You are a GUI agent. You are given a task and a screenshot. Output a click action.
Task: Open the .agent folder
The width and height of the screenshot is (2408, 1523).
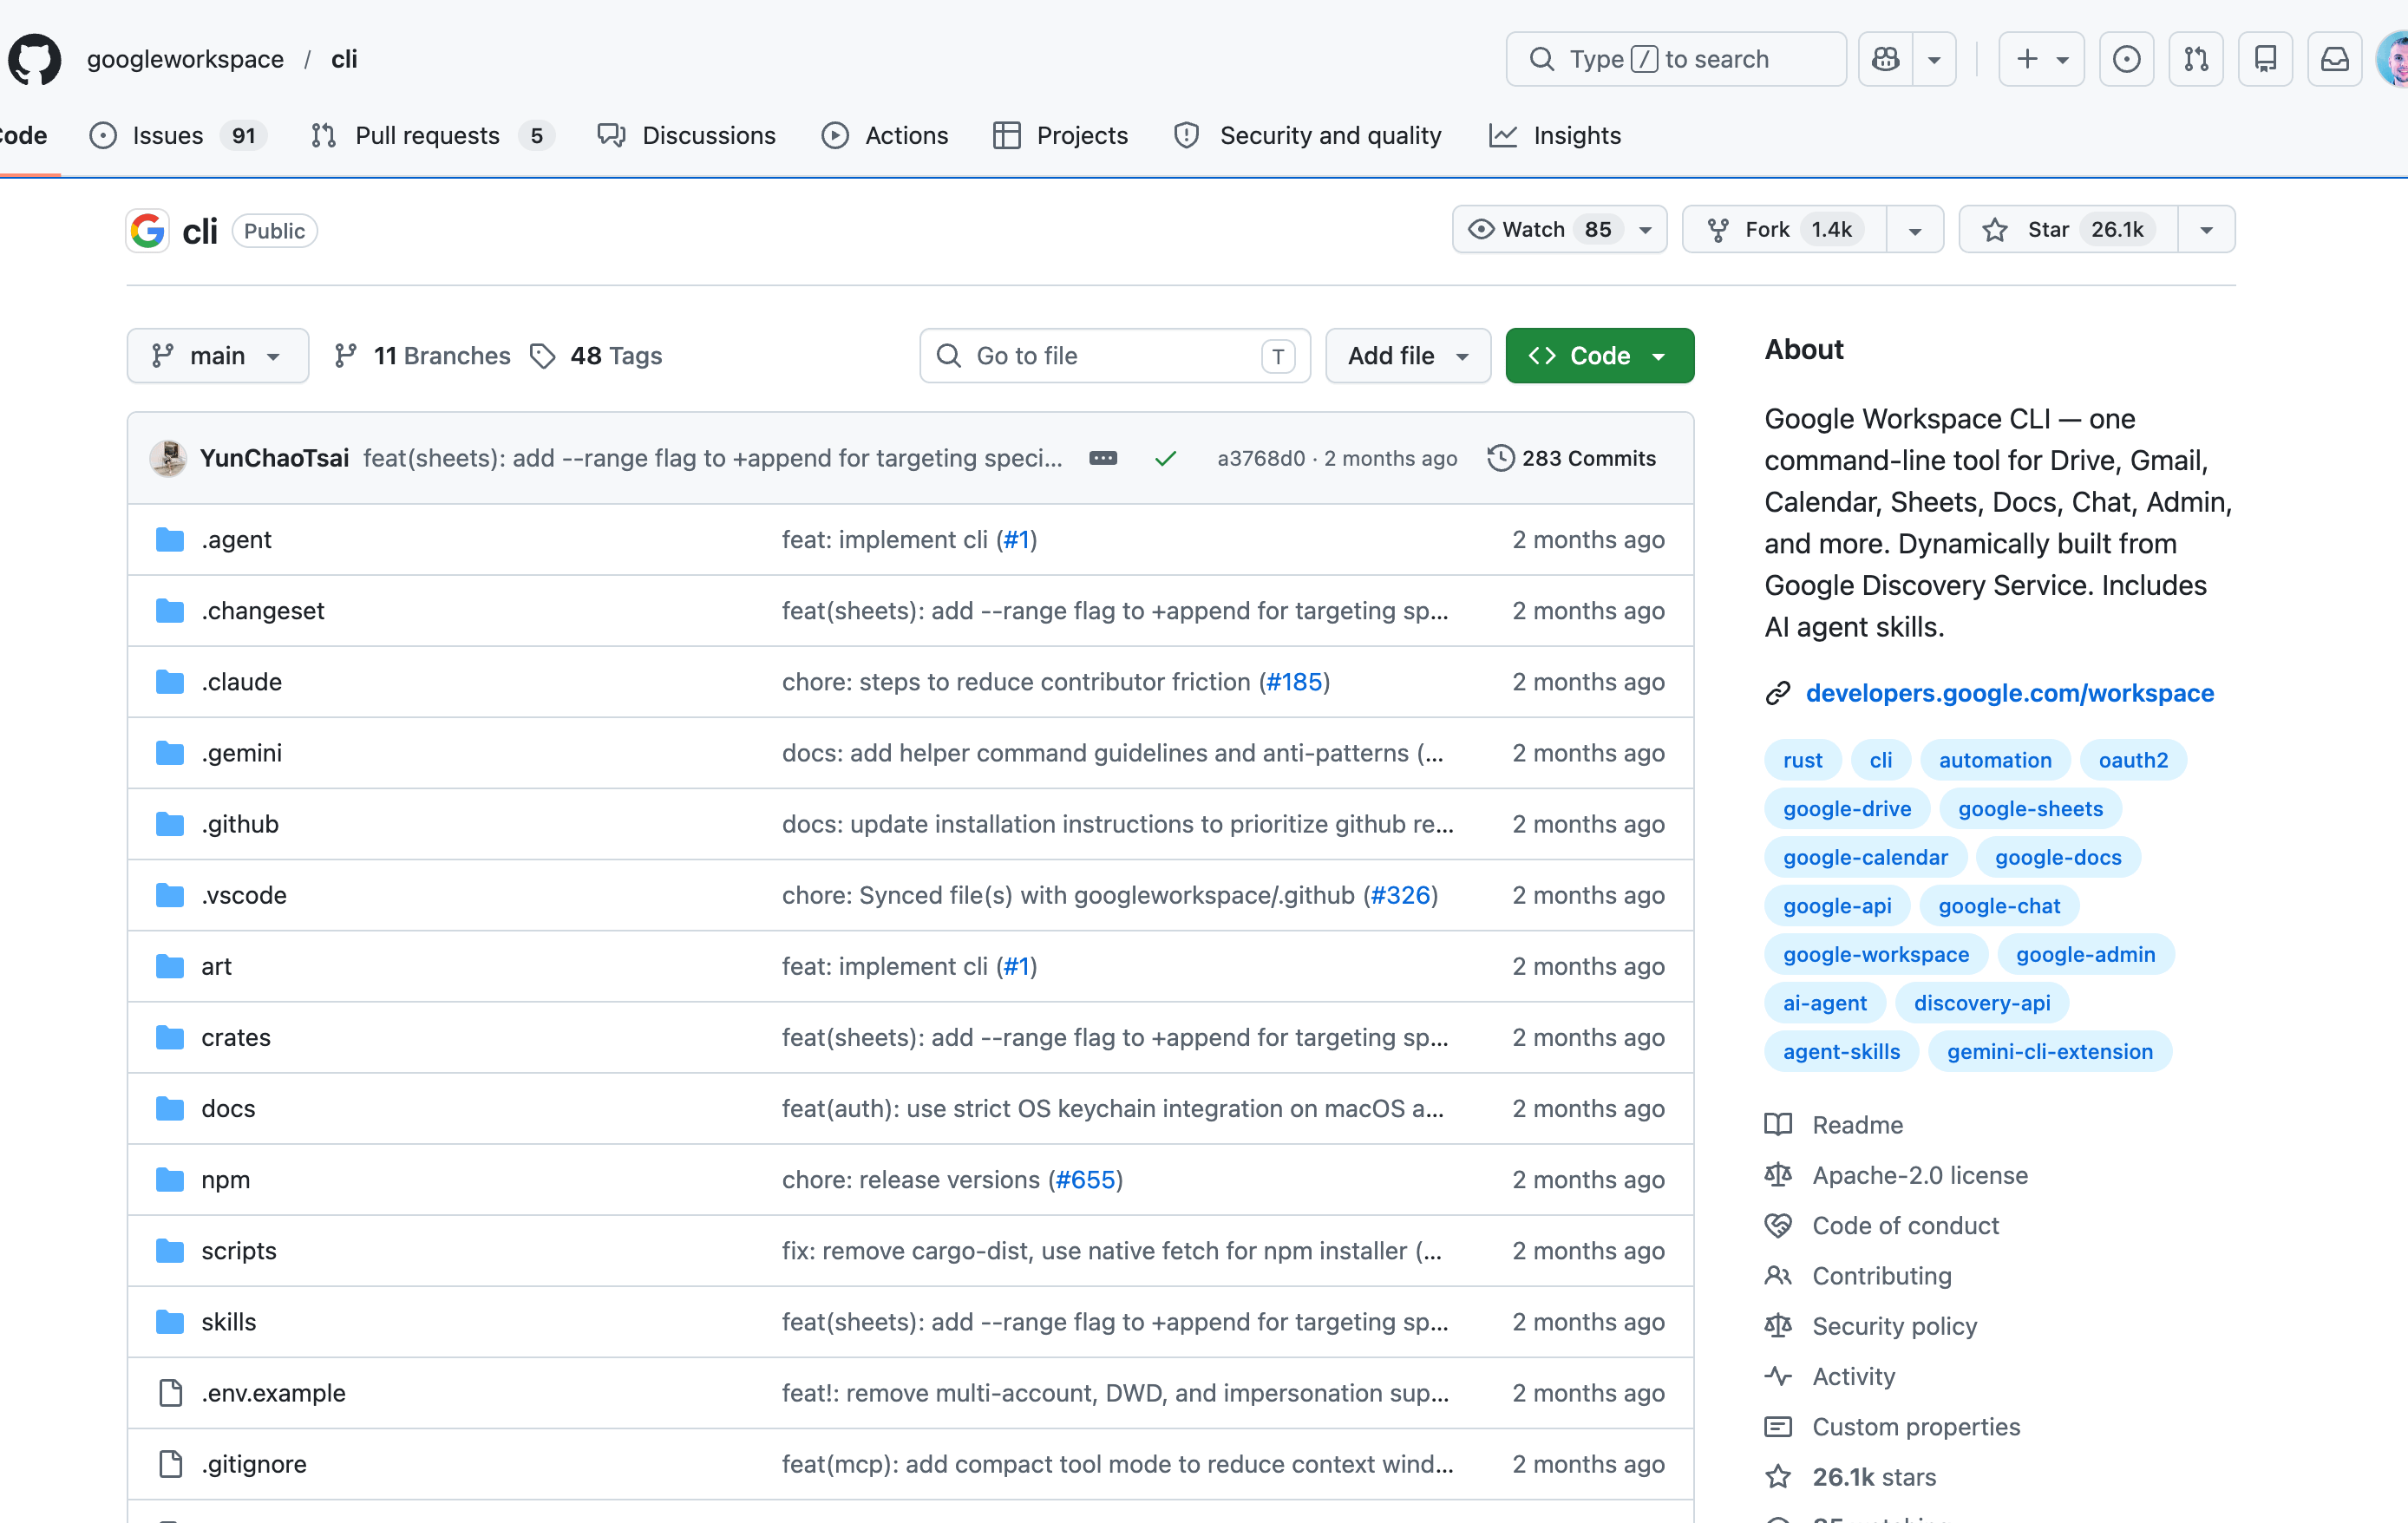tap(236, 540)
